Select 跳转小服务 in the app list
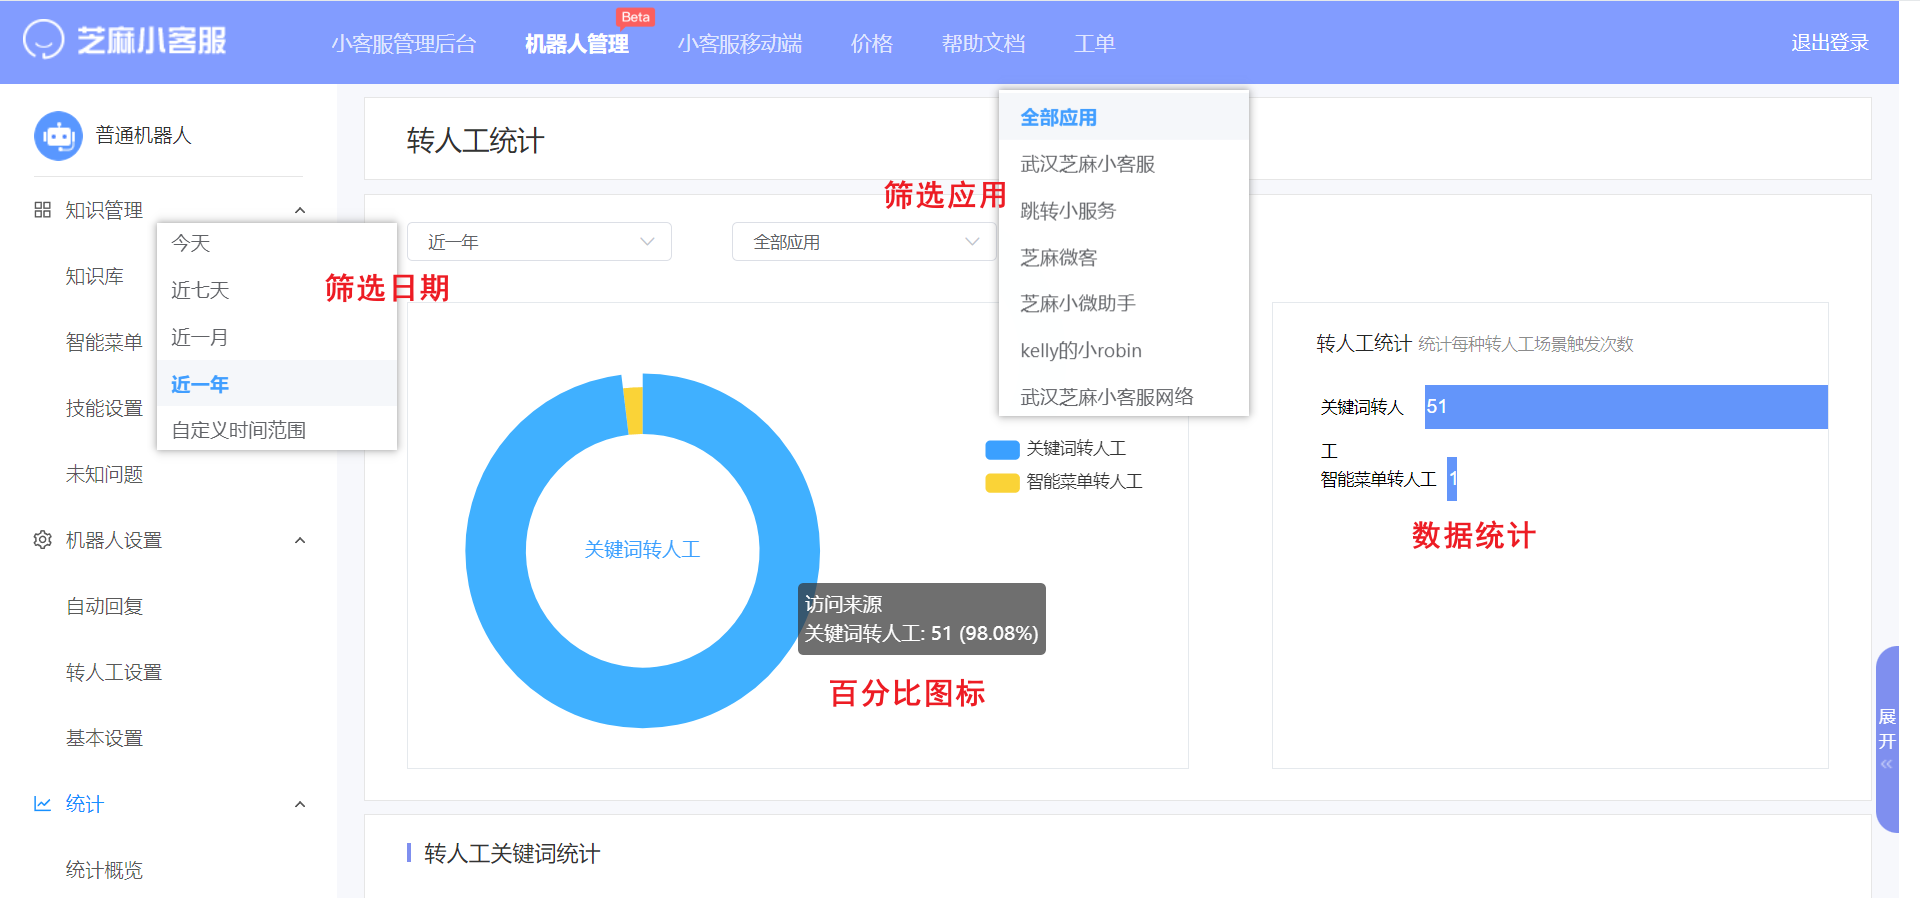 point(1124,211)
